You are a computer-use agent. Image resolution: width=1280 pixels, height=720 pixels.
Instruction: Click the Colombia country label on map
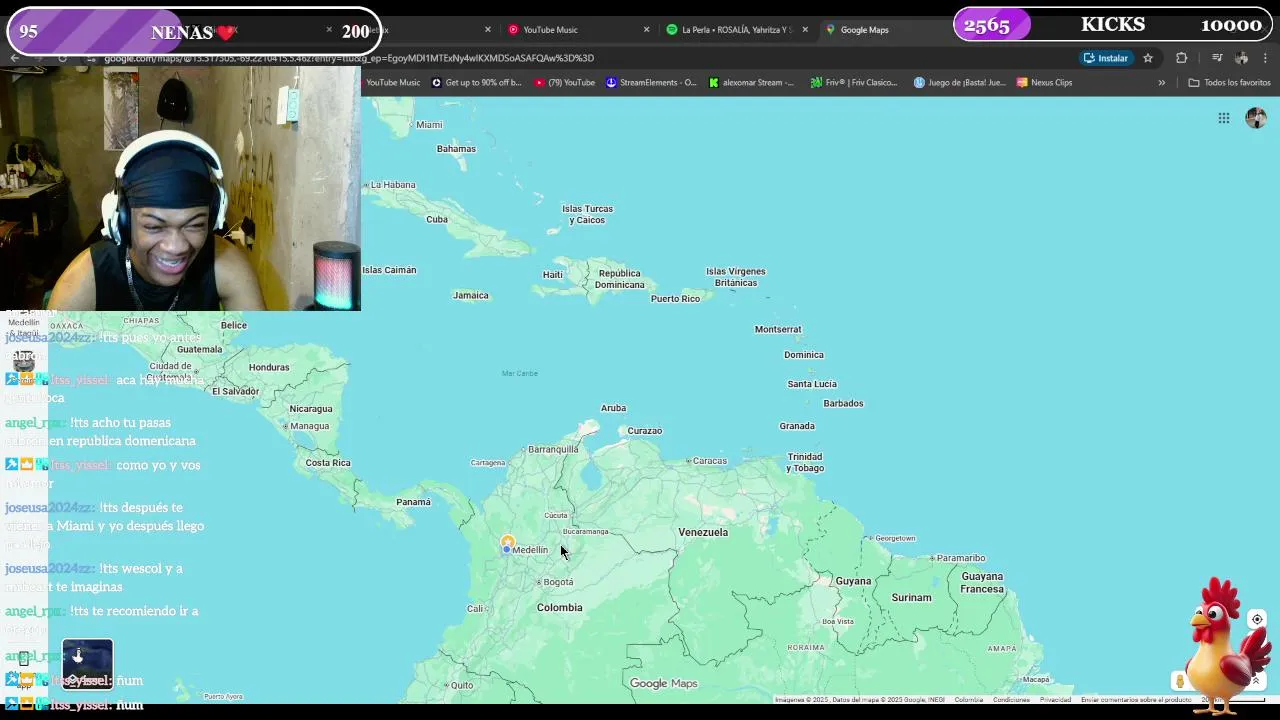(559, 607)
